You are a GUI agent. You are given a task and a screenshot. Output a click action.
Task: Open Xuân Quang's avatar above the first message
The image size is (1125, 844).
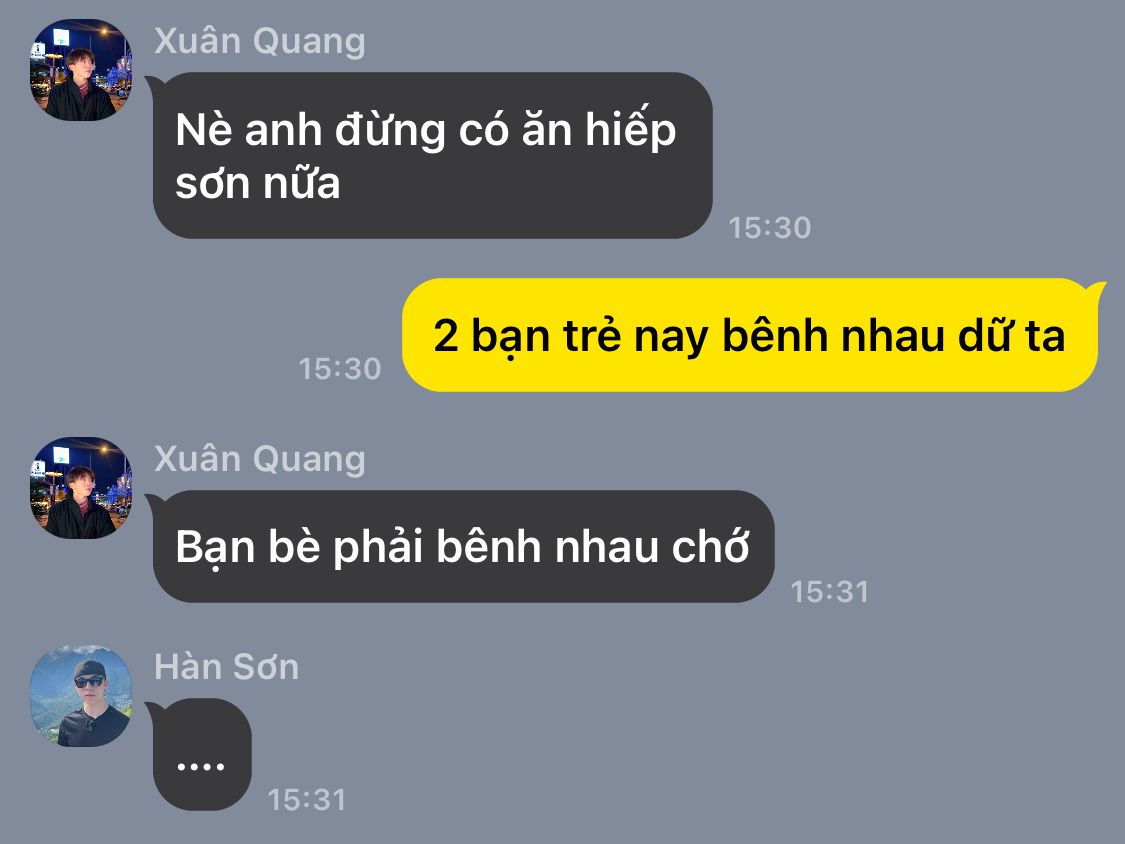[81, 70]
